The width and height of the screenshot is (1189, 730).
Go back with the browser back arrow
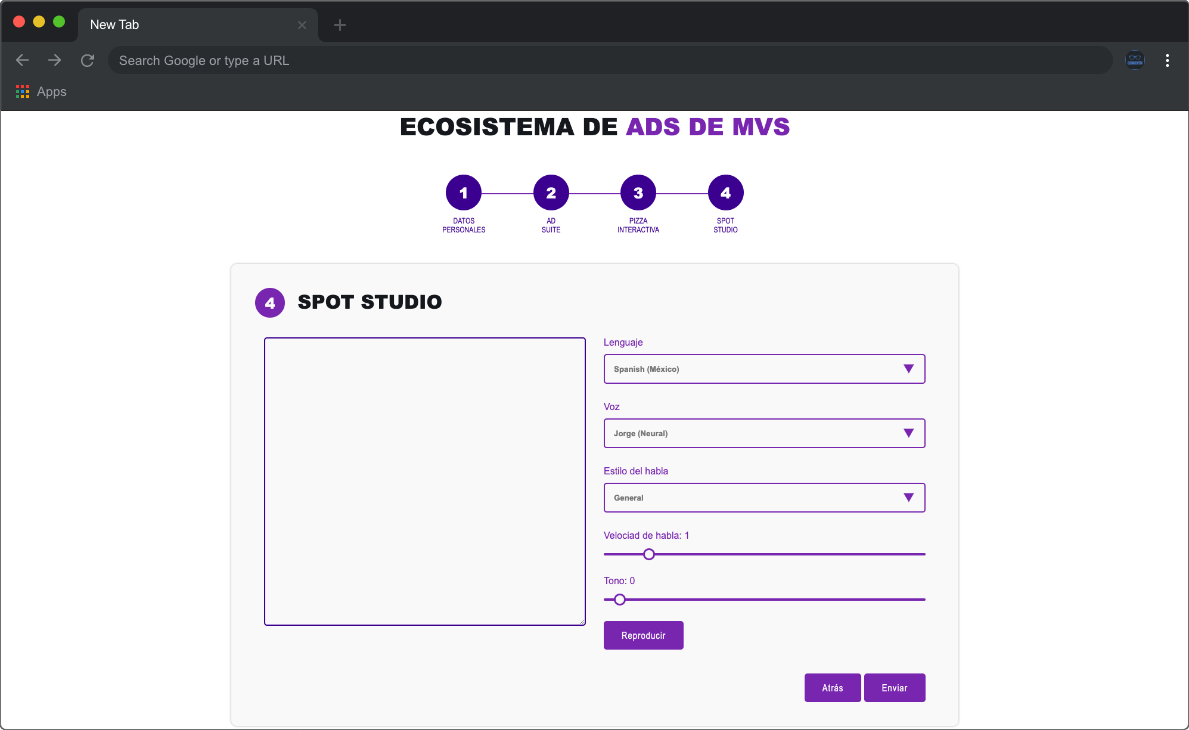(23, 61)
